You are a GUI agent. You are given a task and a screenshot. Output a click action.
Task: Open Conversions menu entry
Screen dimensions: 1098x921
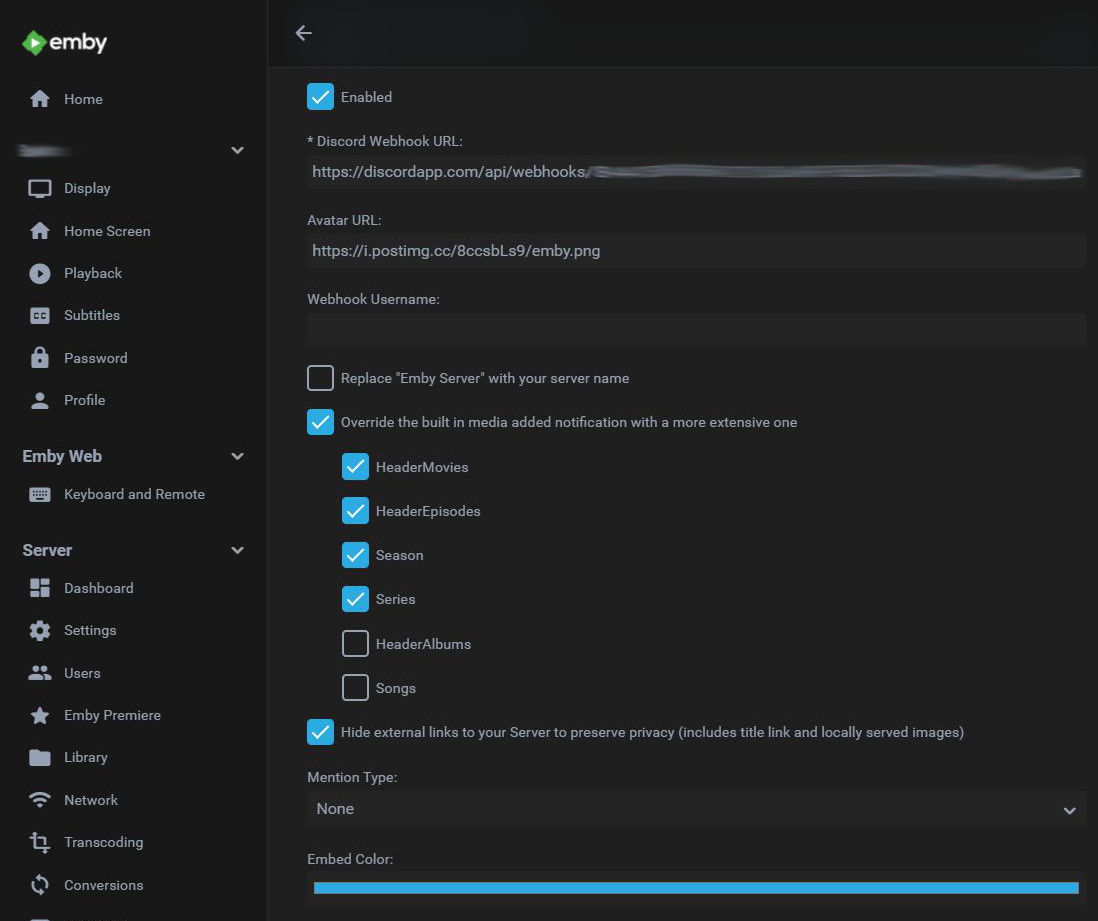point(104,885)
